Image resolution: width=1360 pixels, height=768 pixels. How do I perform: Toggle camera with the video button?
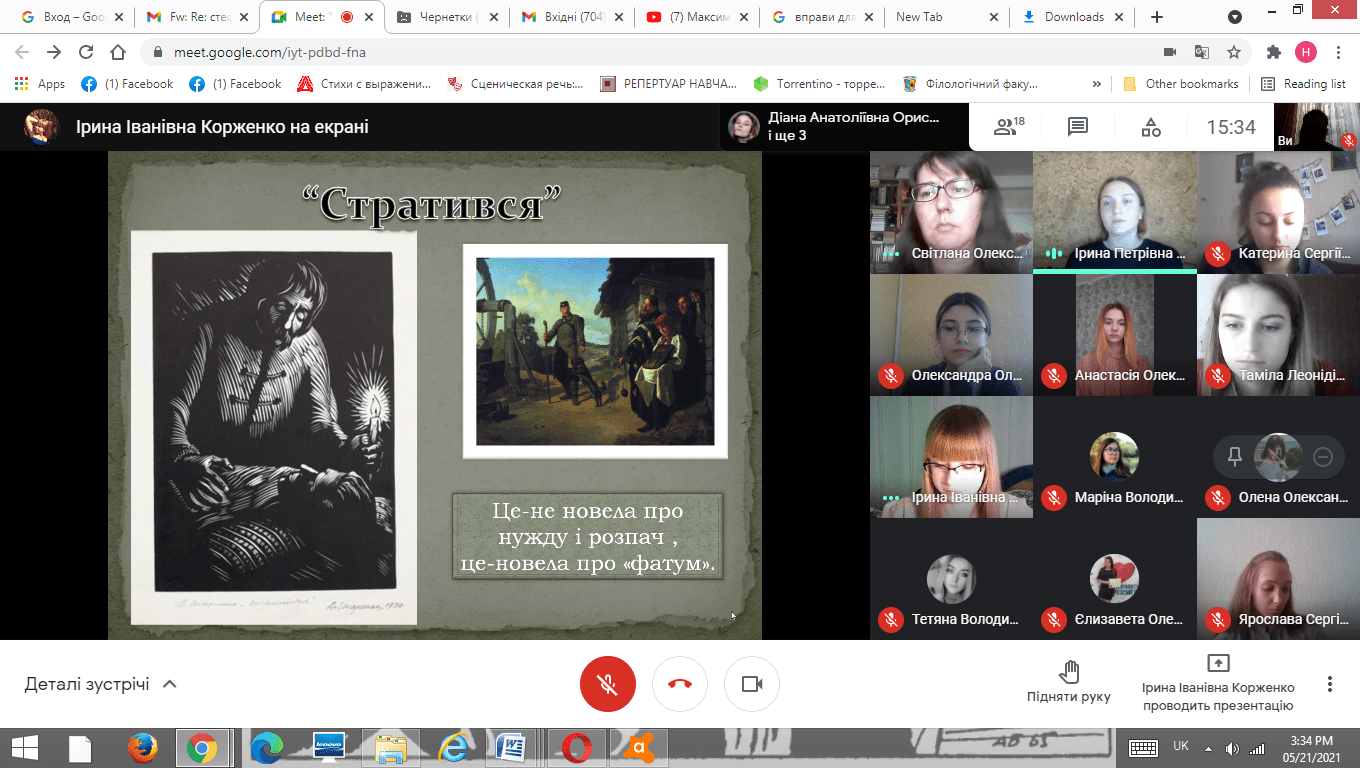[751, 684]
